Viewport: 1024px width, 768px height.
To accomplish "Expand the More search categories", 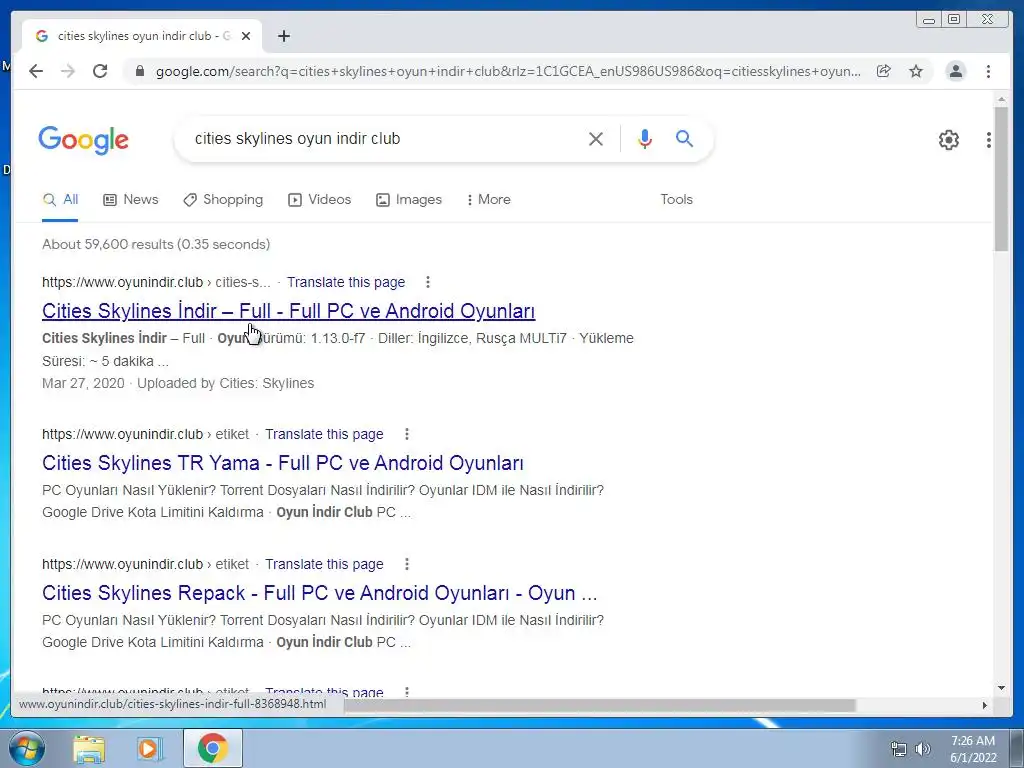I will pyautogui.click(x=488, y=200).
